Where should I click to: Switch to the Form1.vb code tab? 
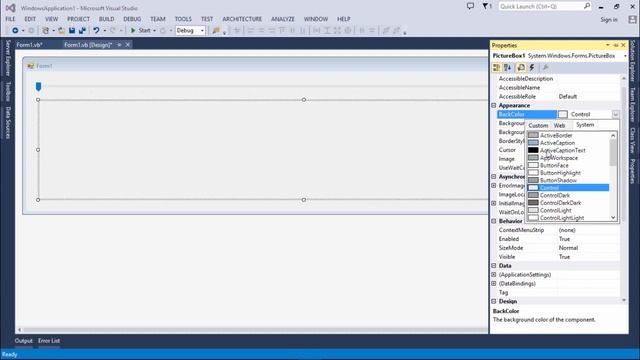pos(29,45)
